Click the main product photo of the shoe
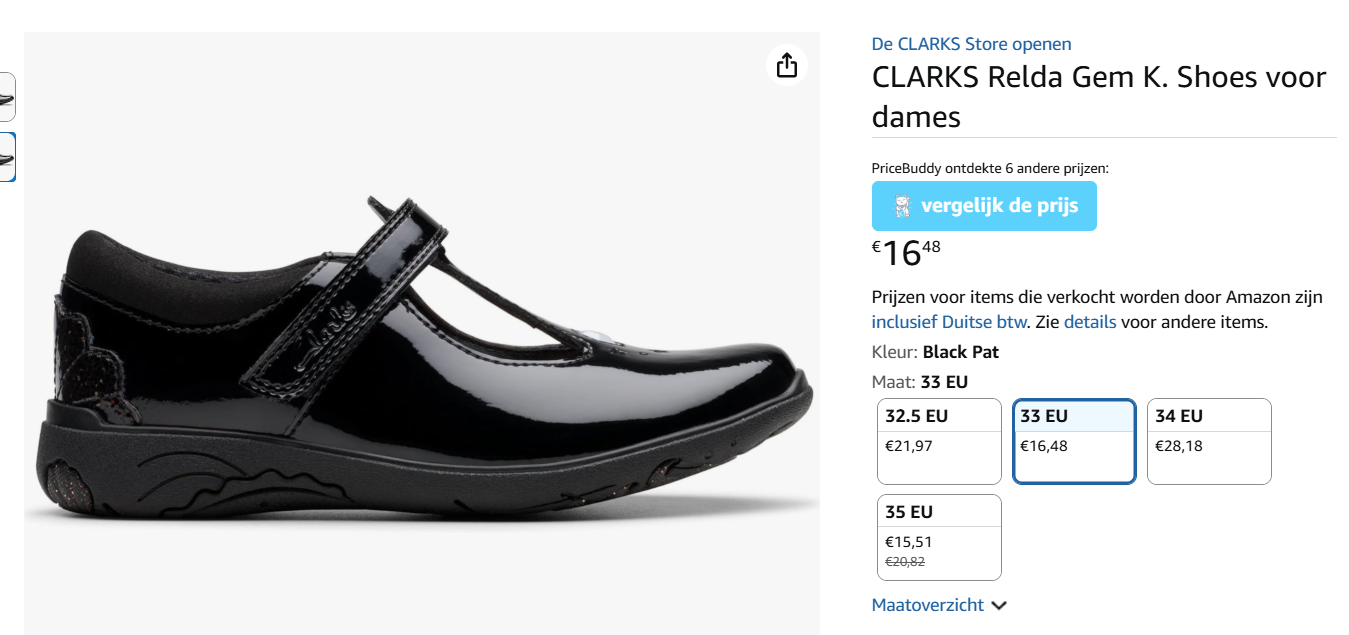1349x635 pixels. 420,330
